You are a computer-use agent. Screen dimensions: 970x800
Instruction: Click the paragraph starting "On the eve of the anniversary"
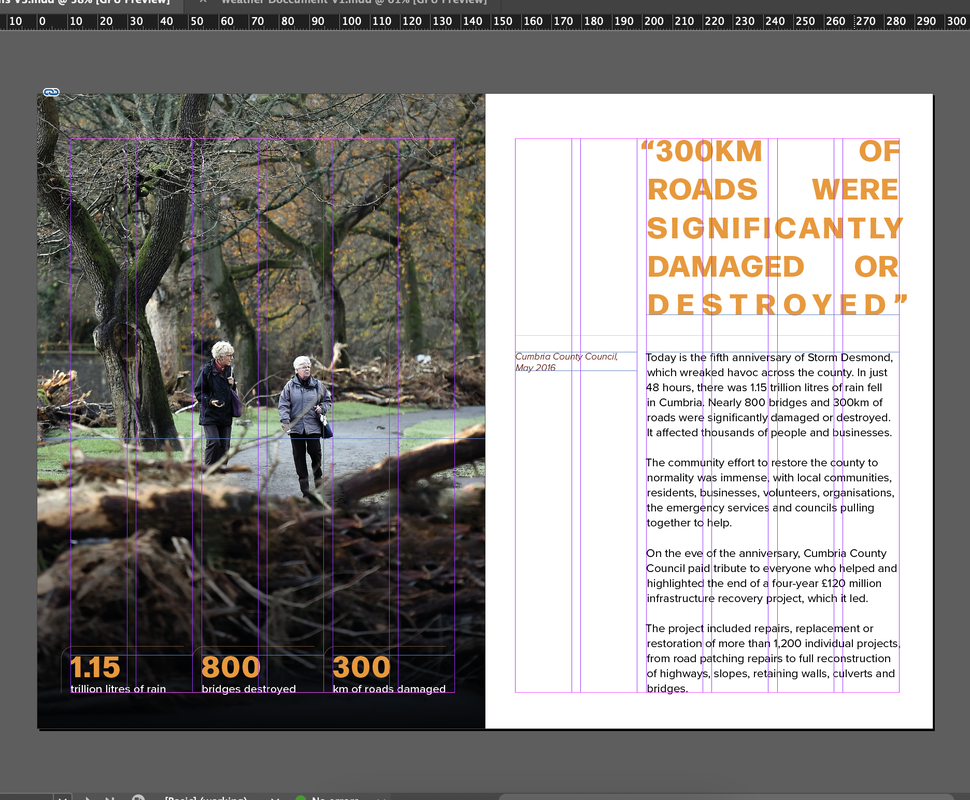click(771, 575)
